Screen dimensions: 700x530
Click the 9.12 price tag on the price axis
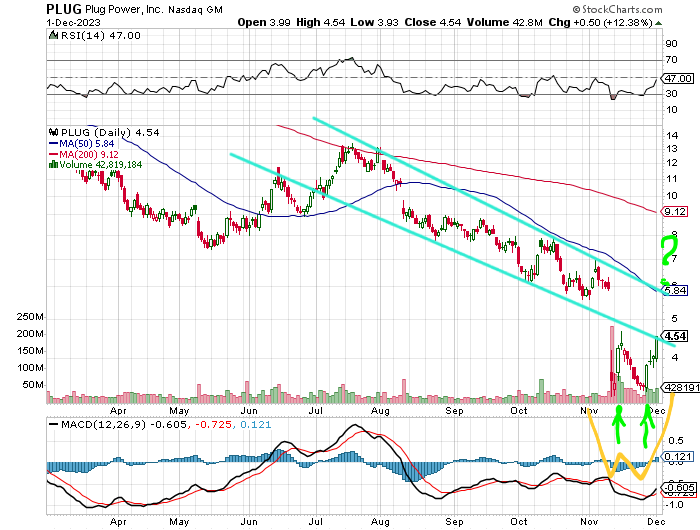tap(675, 212)
